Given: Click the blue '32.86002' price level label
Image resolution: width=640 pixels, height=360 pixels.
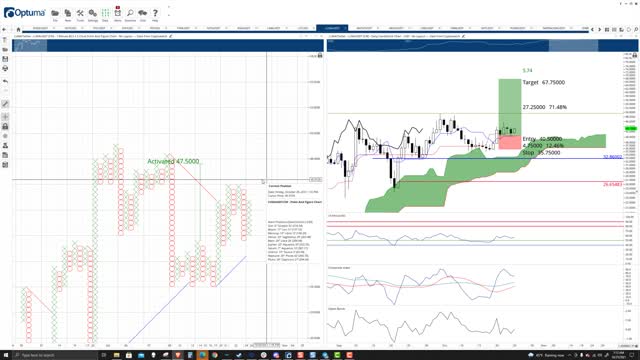Looking at the screenshot, I should (612, 157).
